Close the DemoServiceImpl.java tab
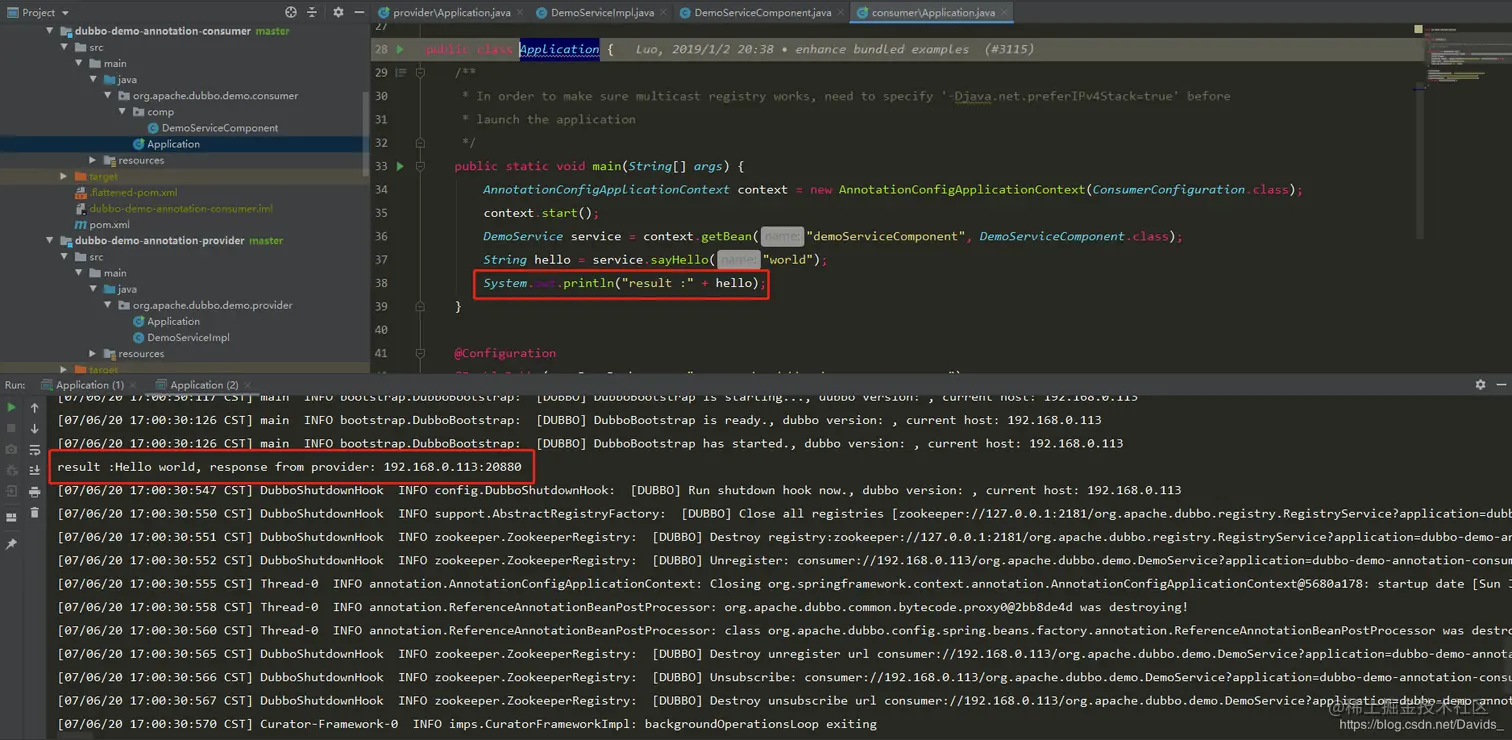 [665, 13]
